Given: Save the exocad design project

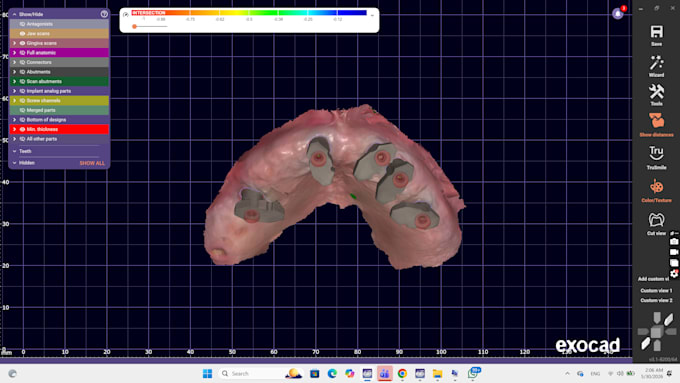Looking at the screenshot, I should [x=656, y=36].
